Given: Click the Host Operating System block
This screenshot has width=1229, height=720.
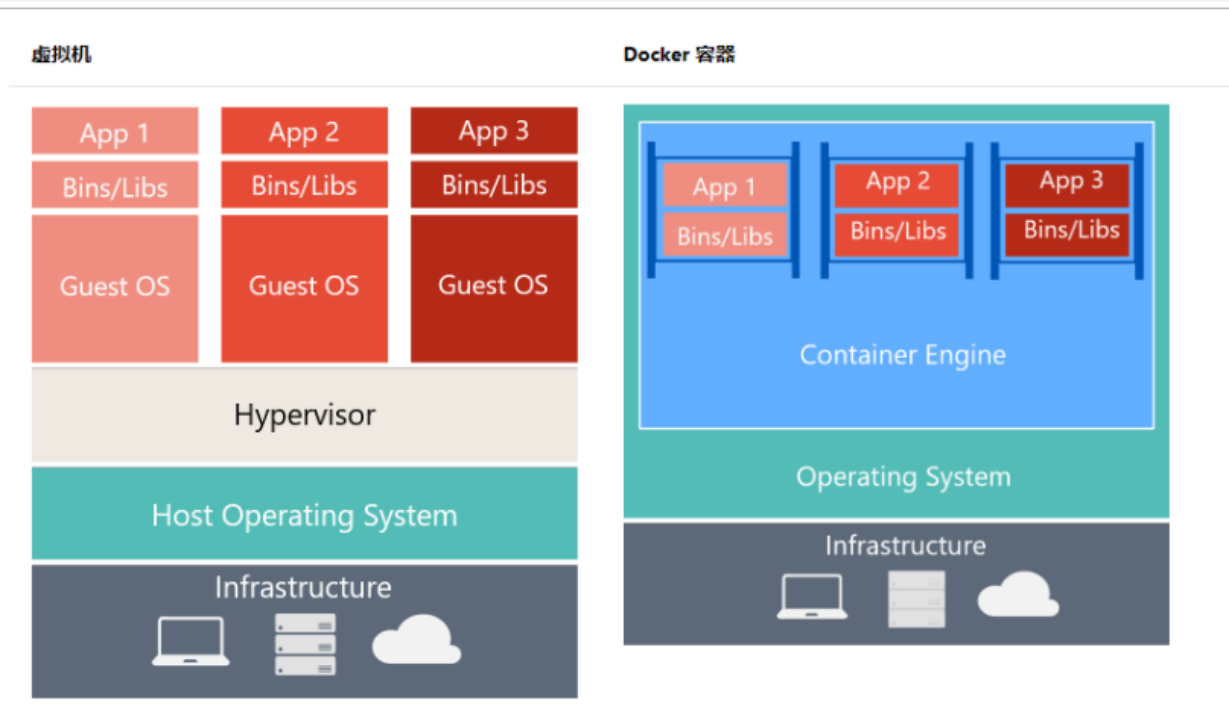Looking at the screenshot, I should pos(304,516).
